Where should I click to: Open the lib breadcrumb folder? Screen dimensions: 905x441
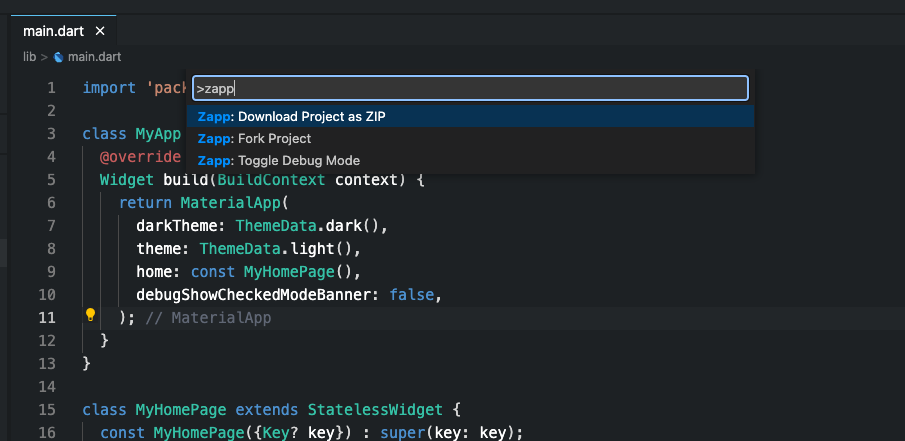(29, 57)
